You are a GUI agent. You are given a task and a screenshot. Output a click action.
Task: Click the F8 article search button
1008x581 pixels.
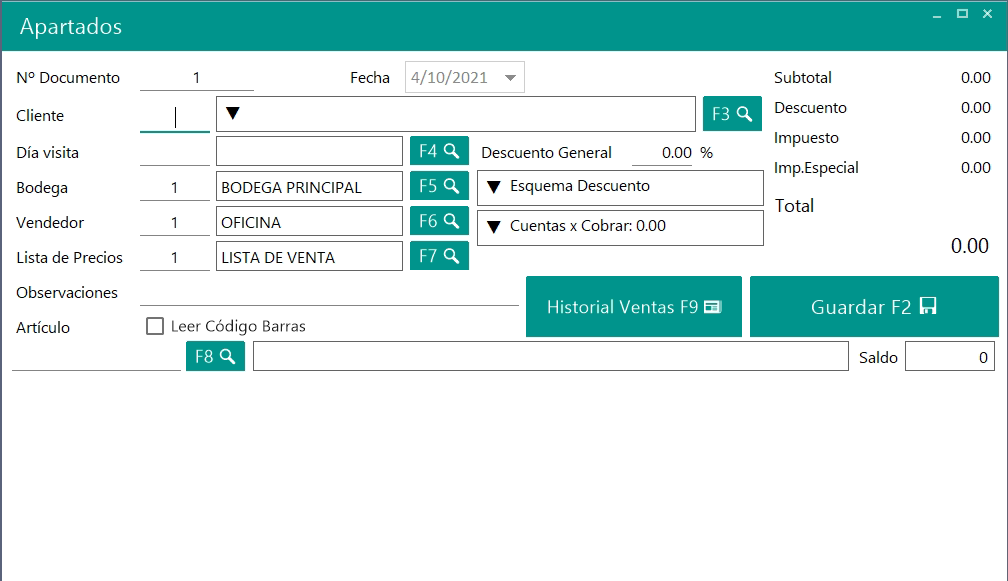click(x=215, y=356)
